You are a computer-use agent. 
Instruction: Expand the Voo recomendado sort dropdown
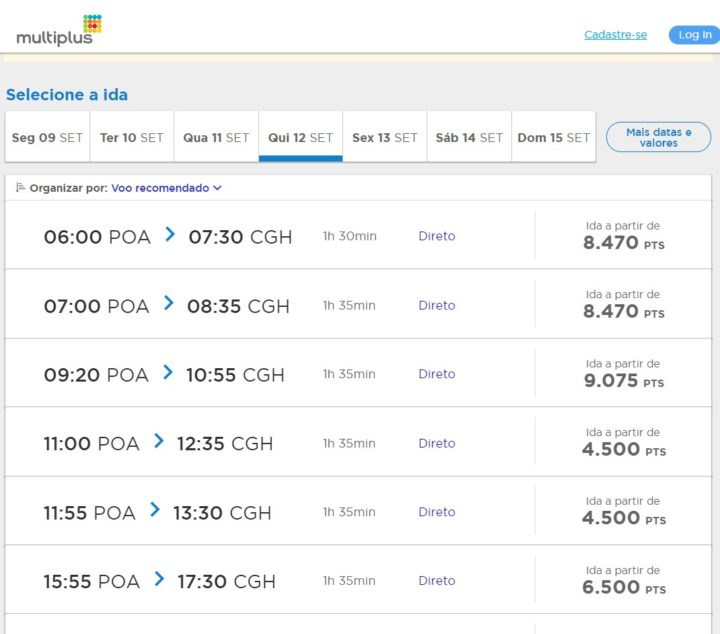tap(166, 188)
